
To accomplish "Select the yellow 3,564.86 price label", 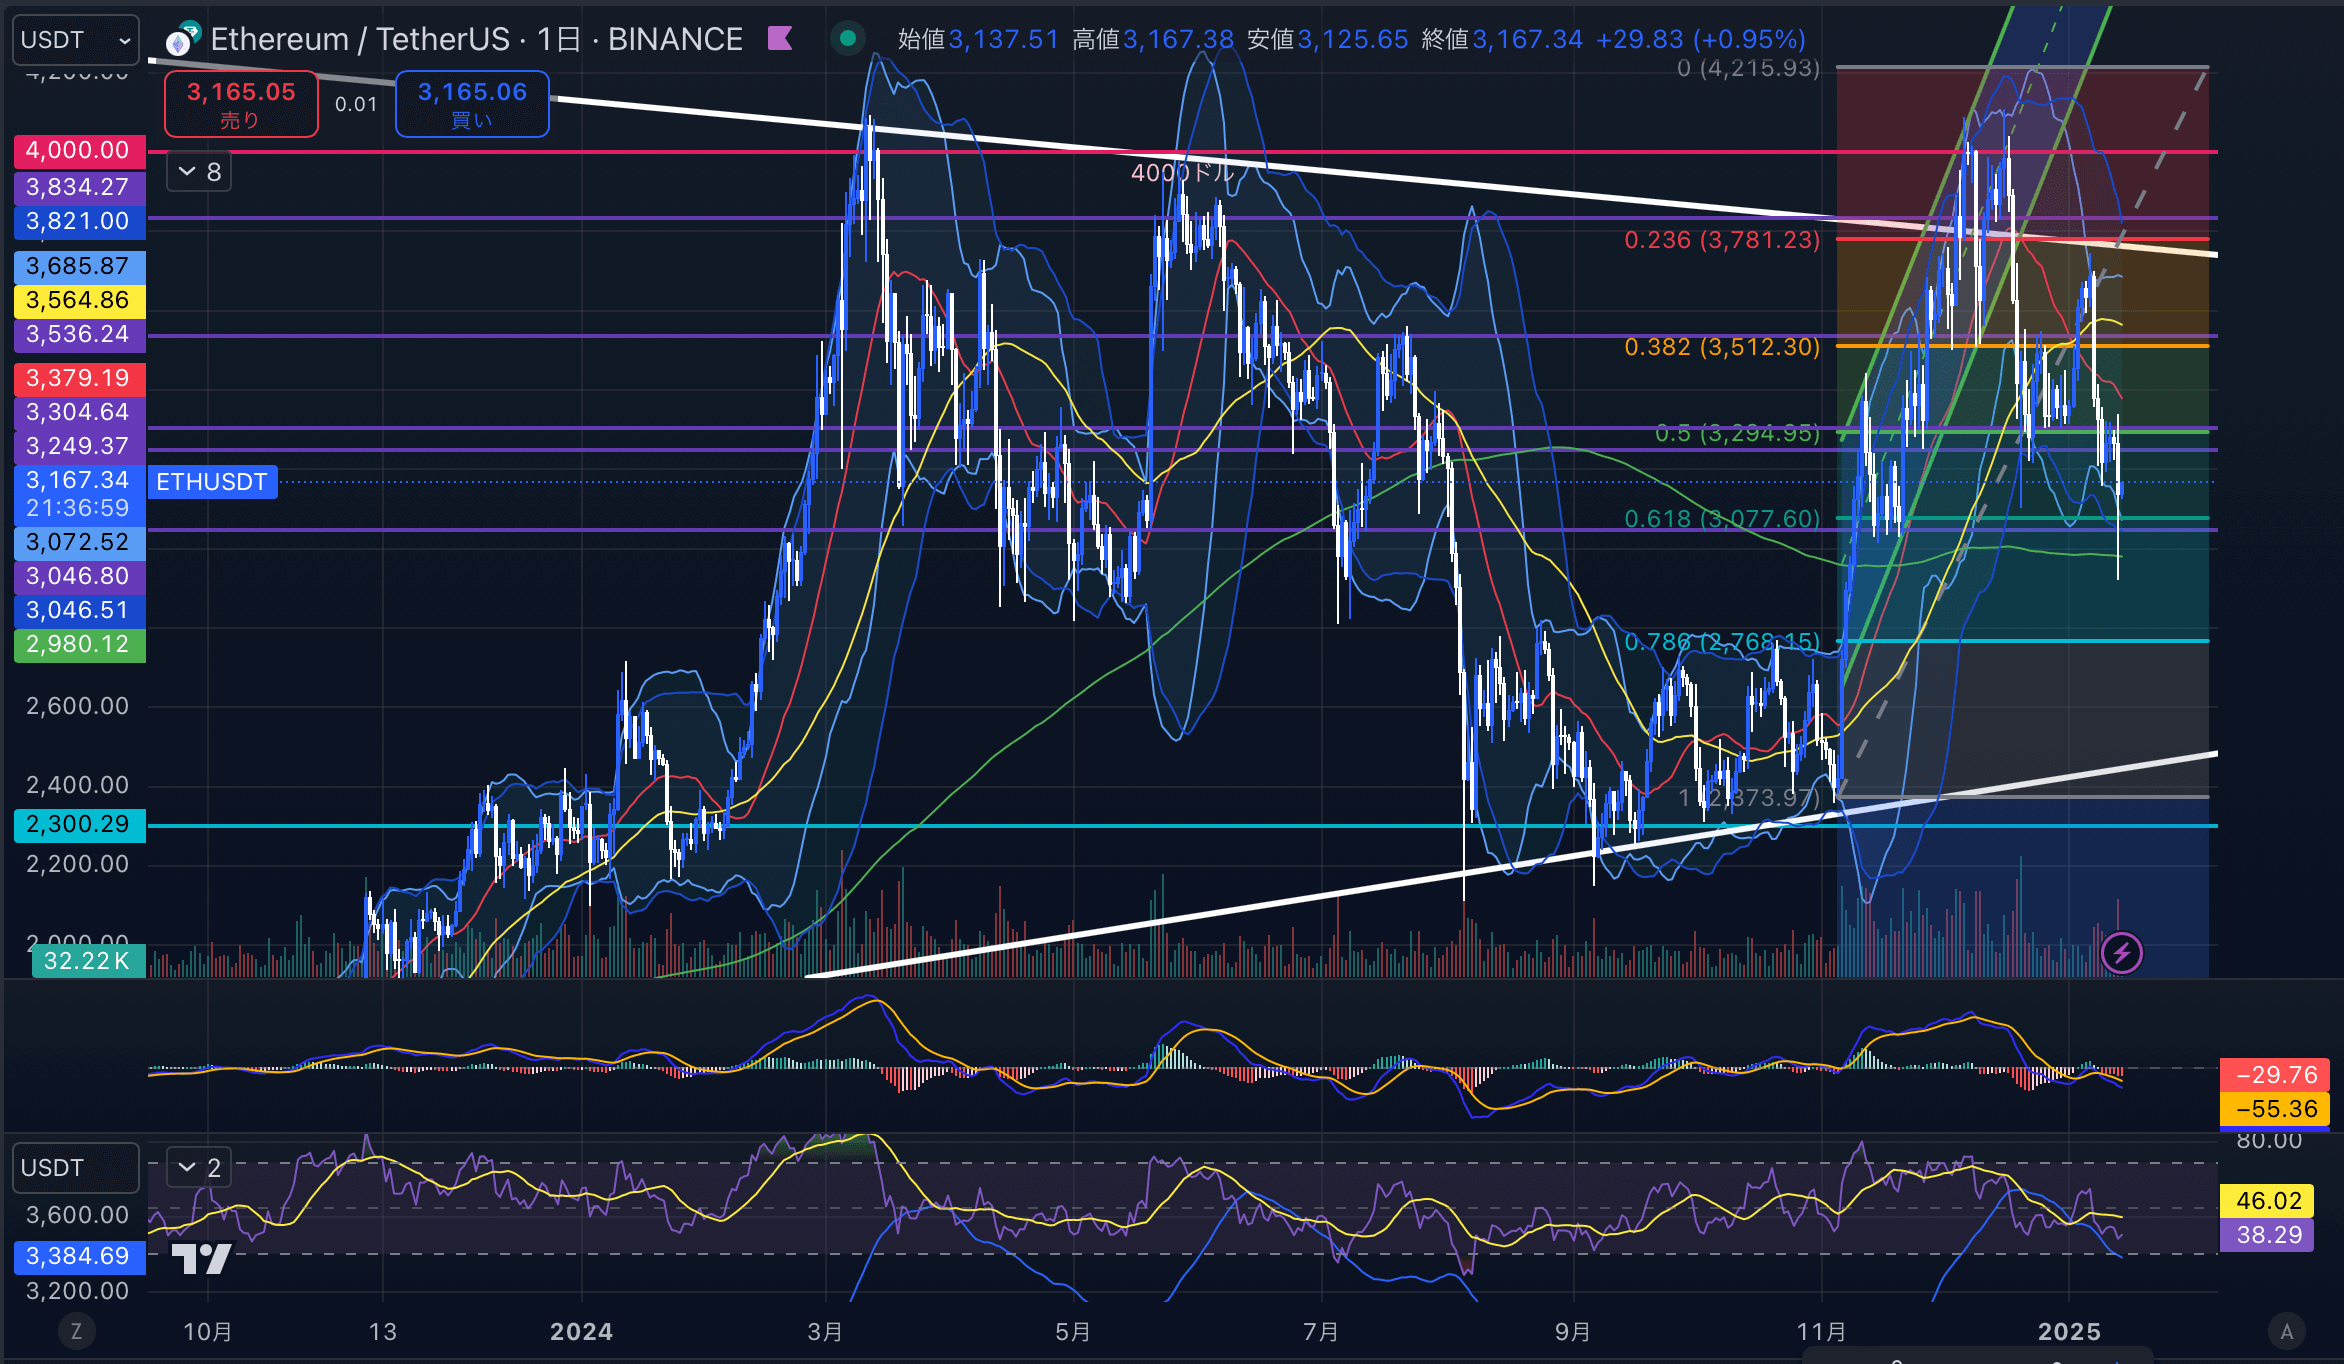I will click(80, 300).
